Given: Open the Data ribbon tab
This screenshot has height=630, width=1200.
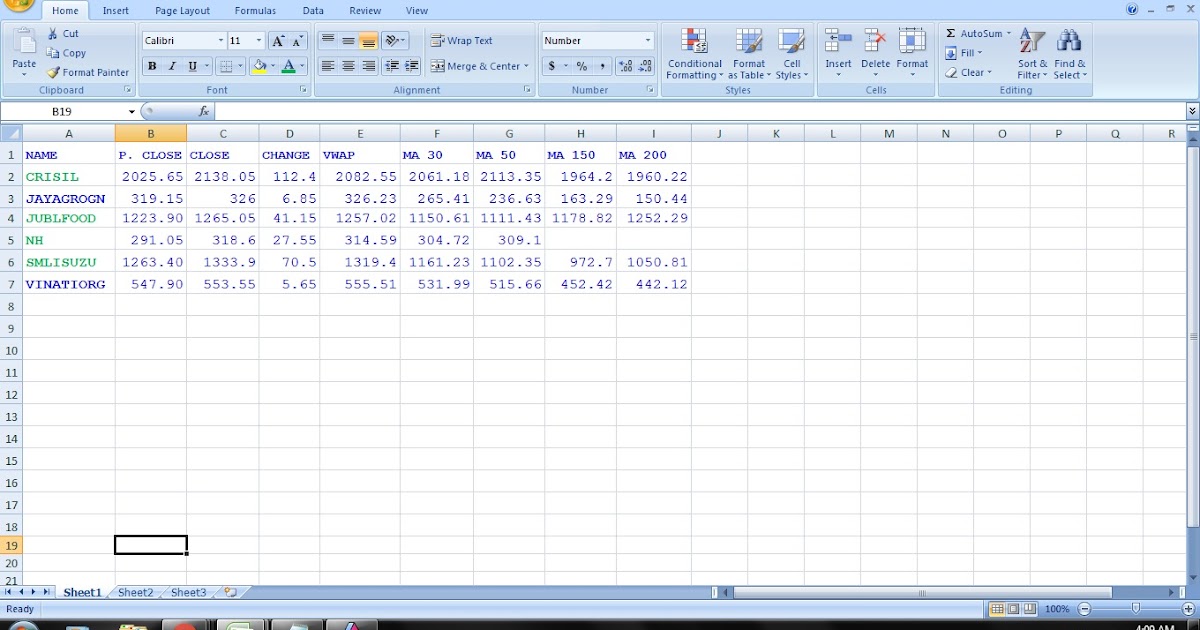Looking at the screenshot, I should pos(313,11).
